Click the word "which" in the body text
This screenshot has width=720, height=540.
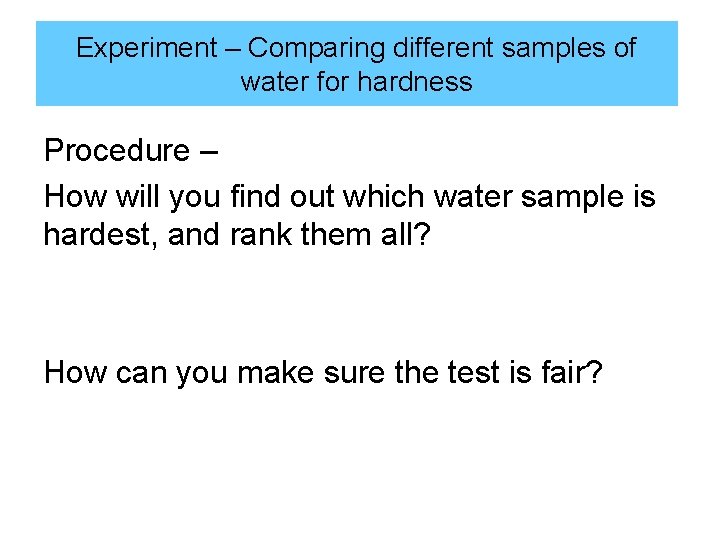(384, 196)
